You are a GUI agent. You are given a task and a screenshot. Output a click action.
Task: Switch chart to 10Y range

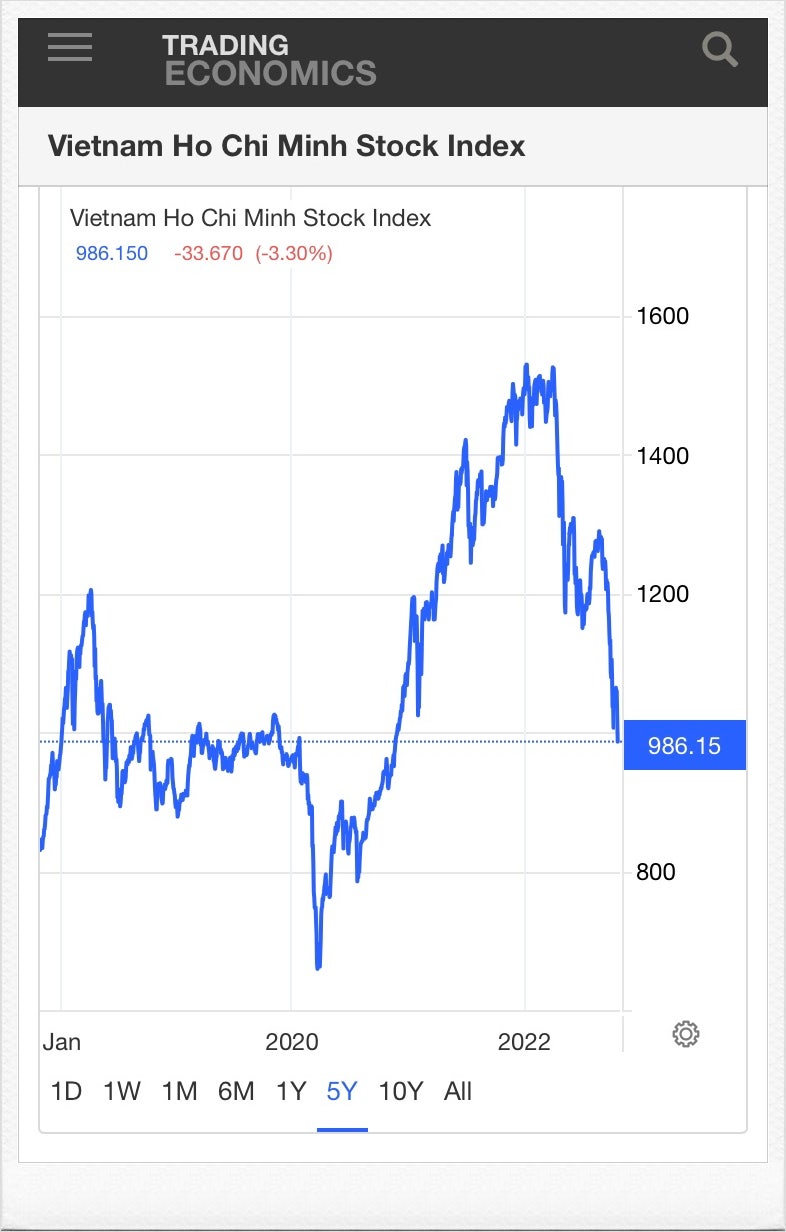[401, 1091]
